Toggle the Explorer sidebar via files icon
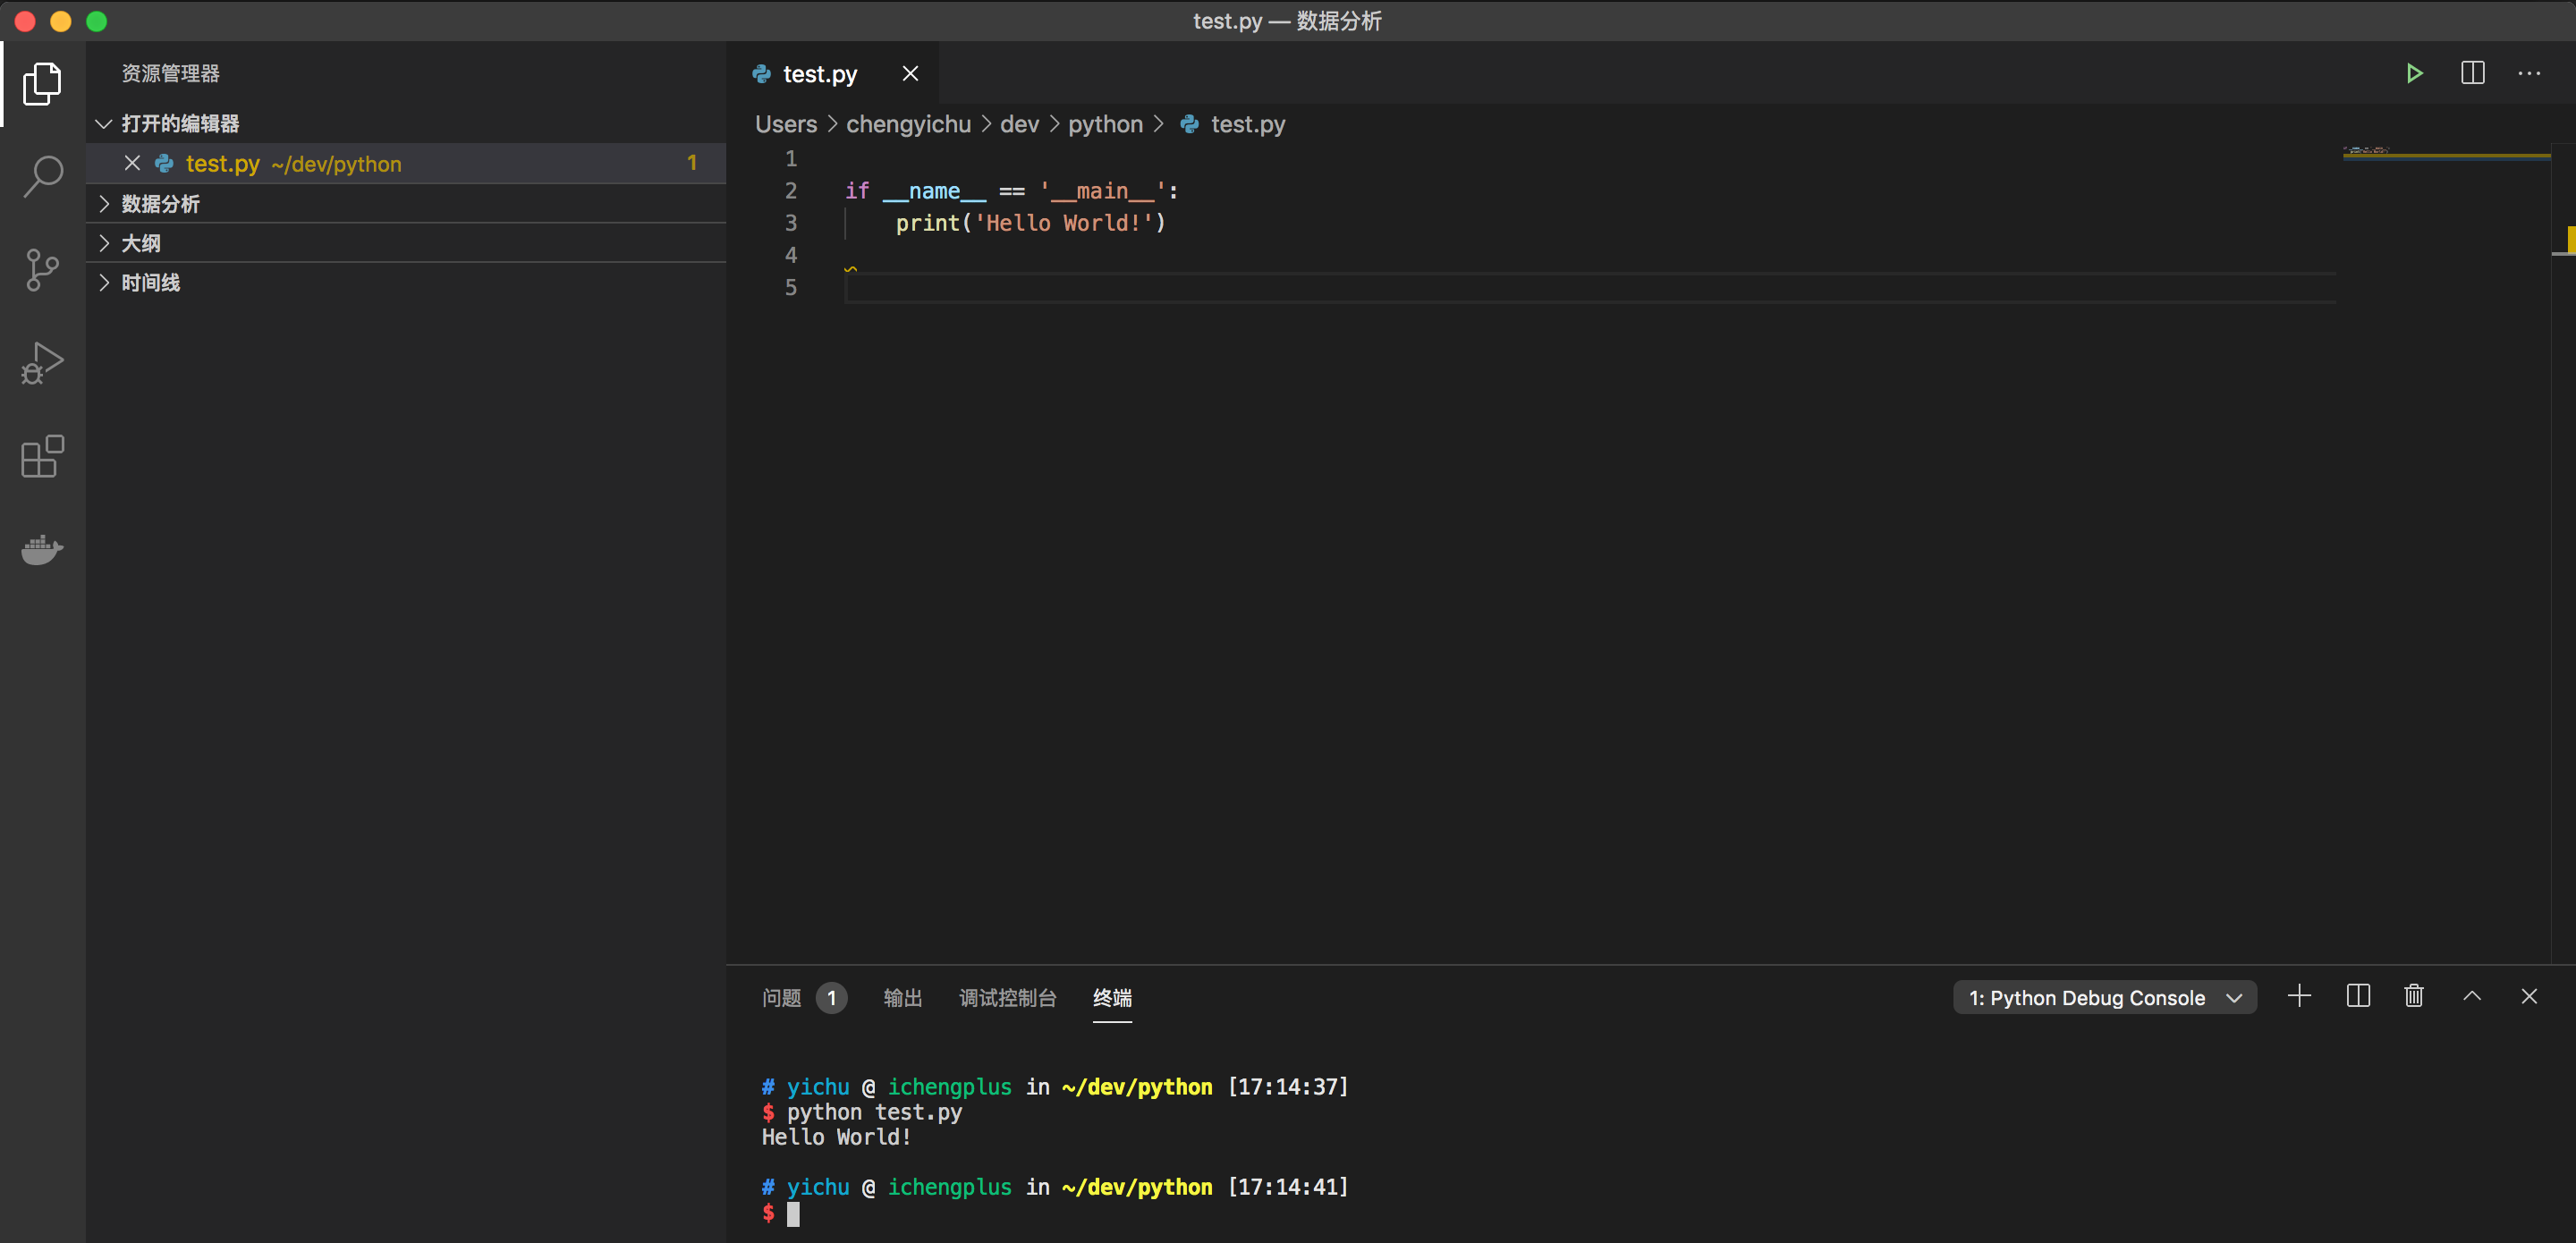This screenshot has width=2576, height=1243. [x=42, y=84]
